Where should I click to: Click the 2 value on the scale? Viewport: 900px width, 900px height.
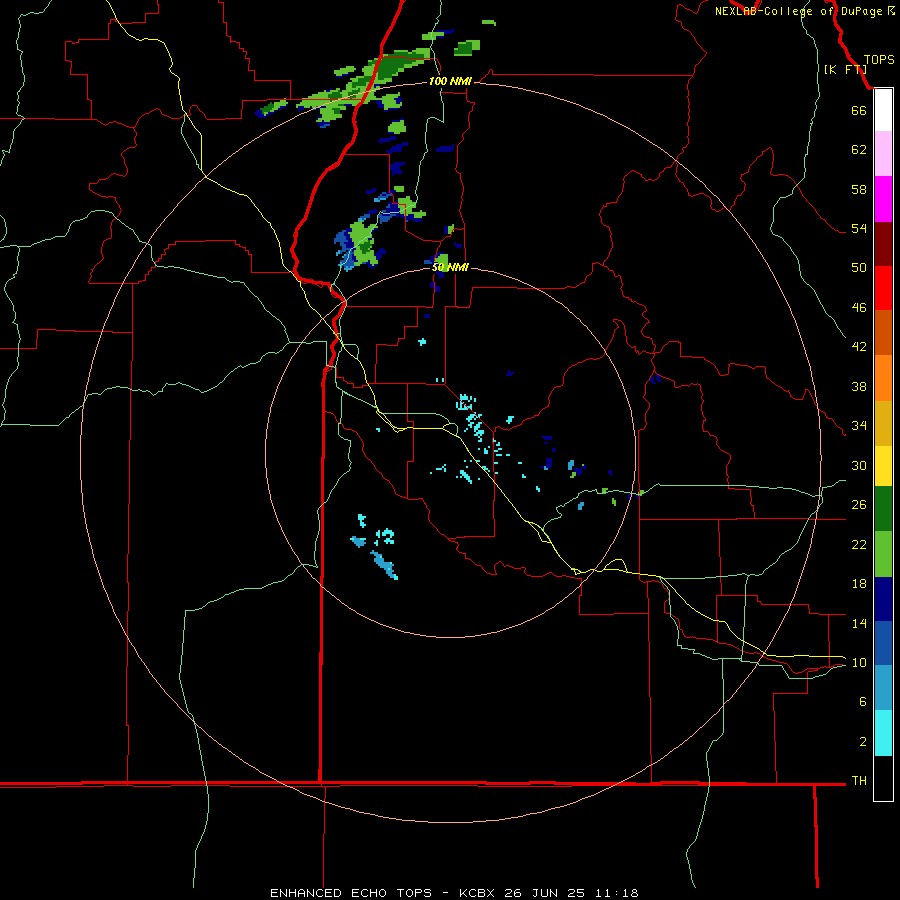click(863, 742)
